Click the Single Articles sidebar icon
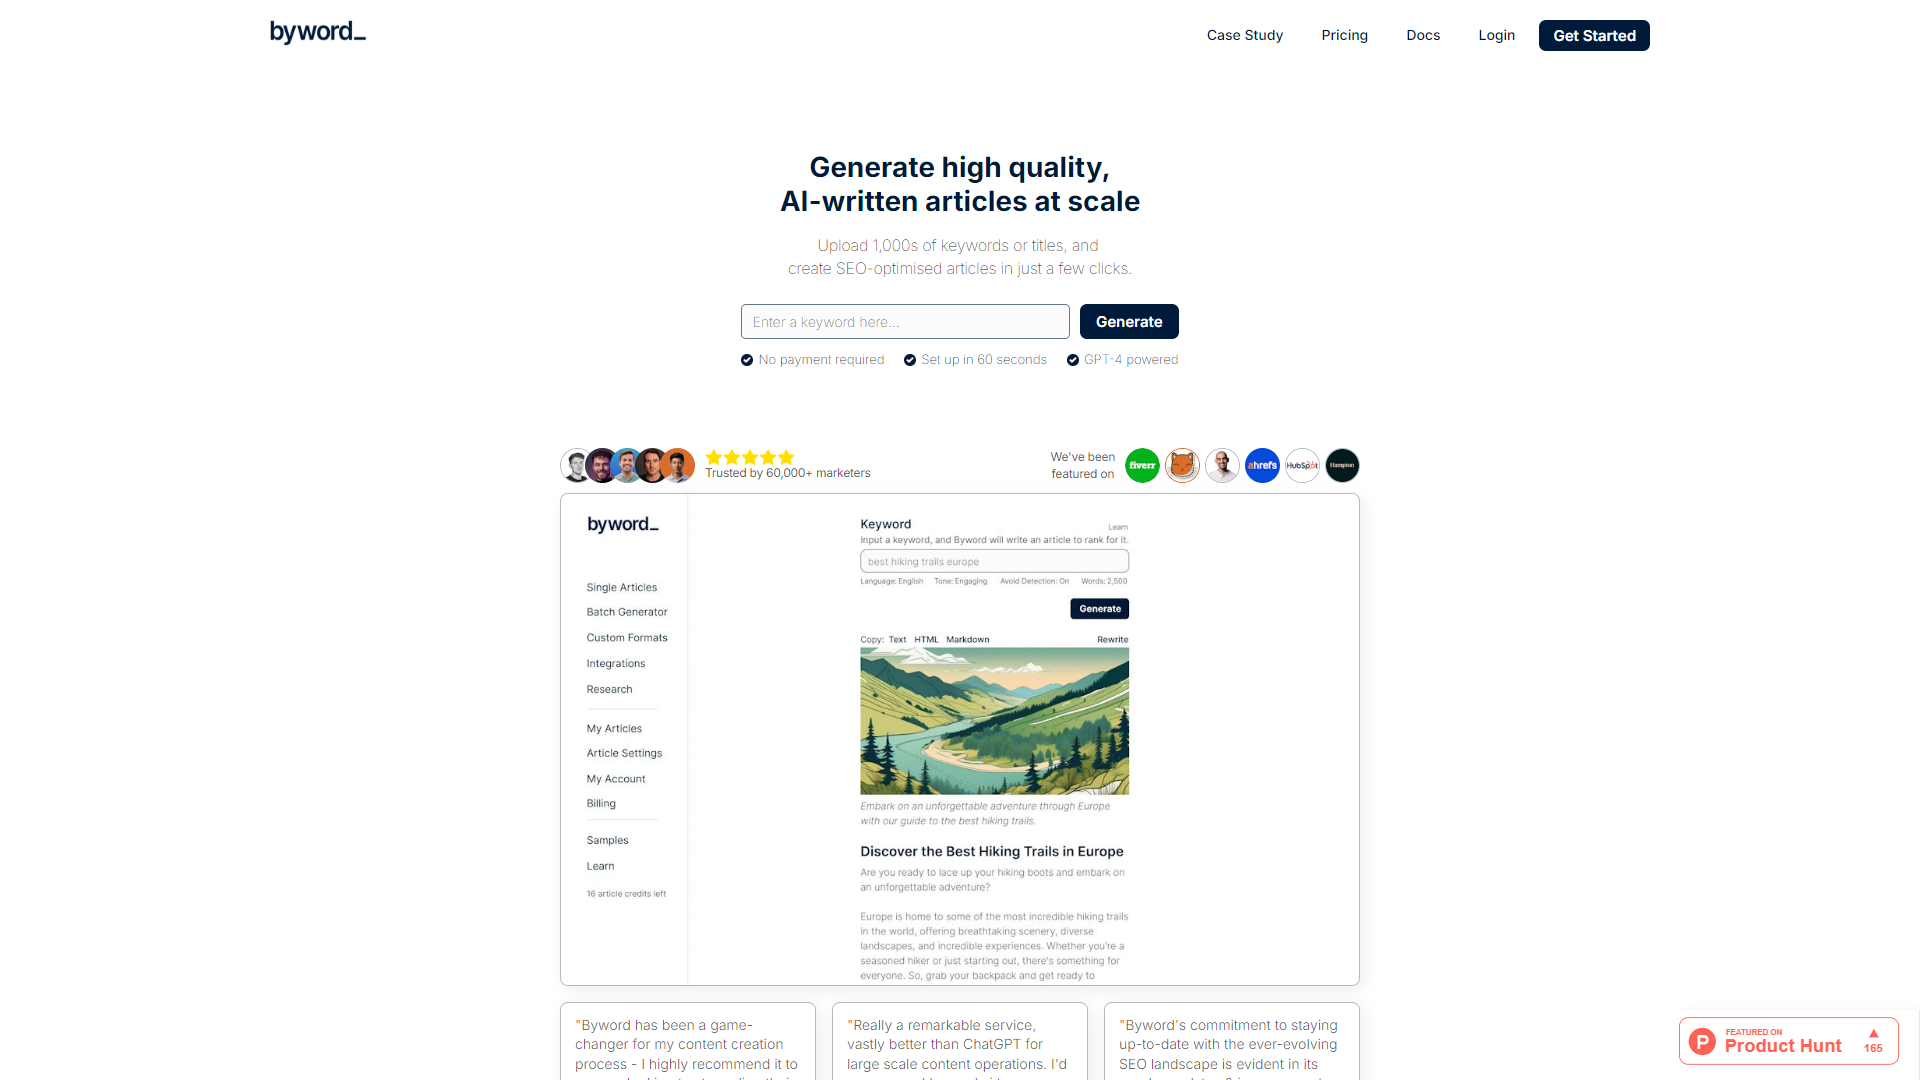The image size is (1920, 1080). (620, 587)
